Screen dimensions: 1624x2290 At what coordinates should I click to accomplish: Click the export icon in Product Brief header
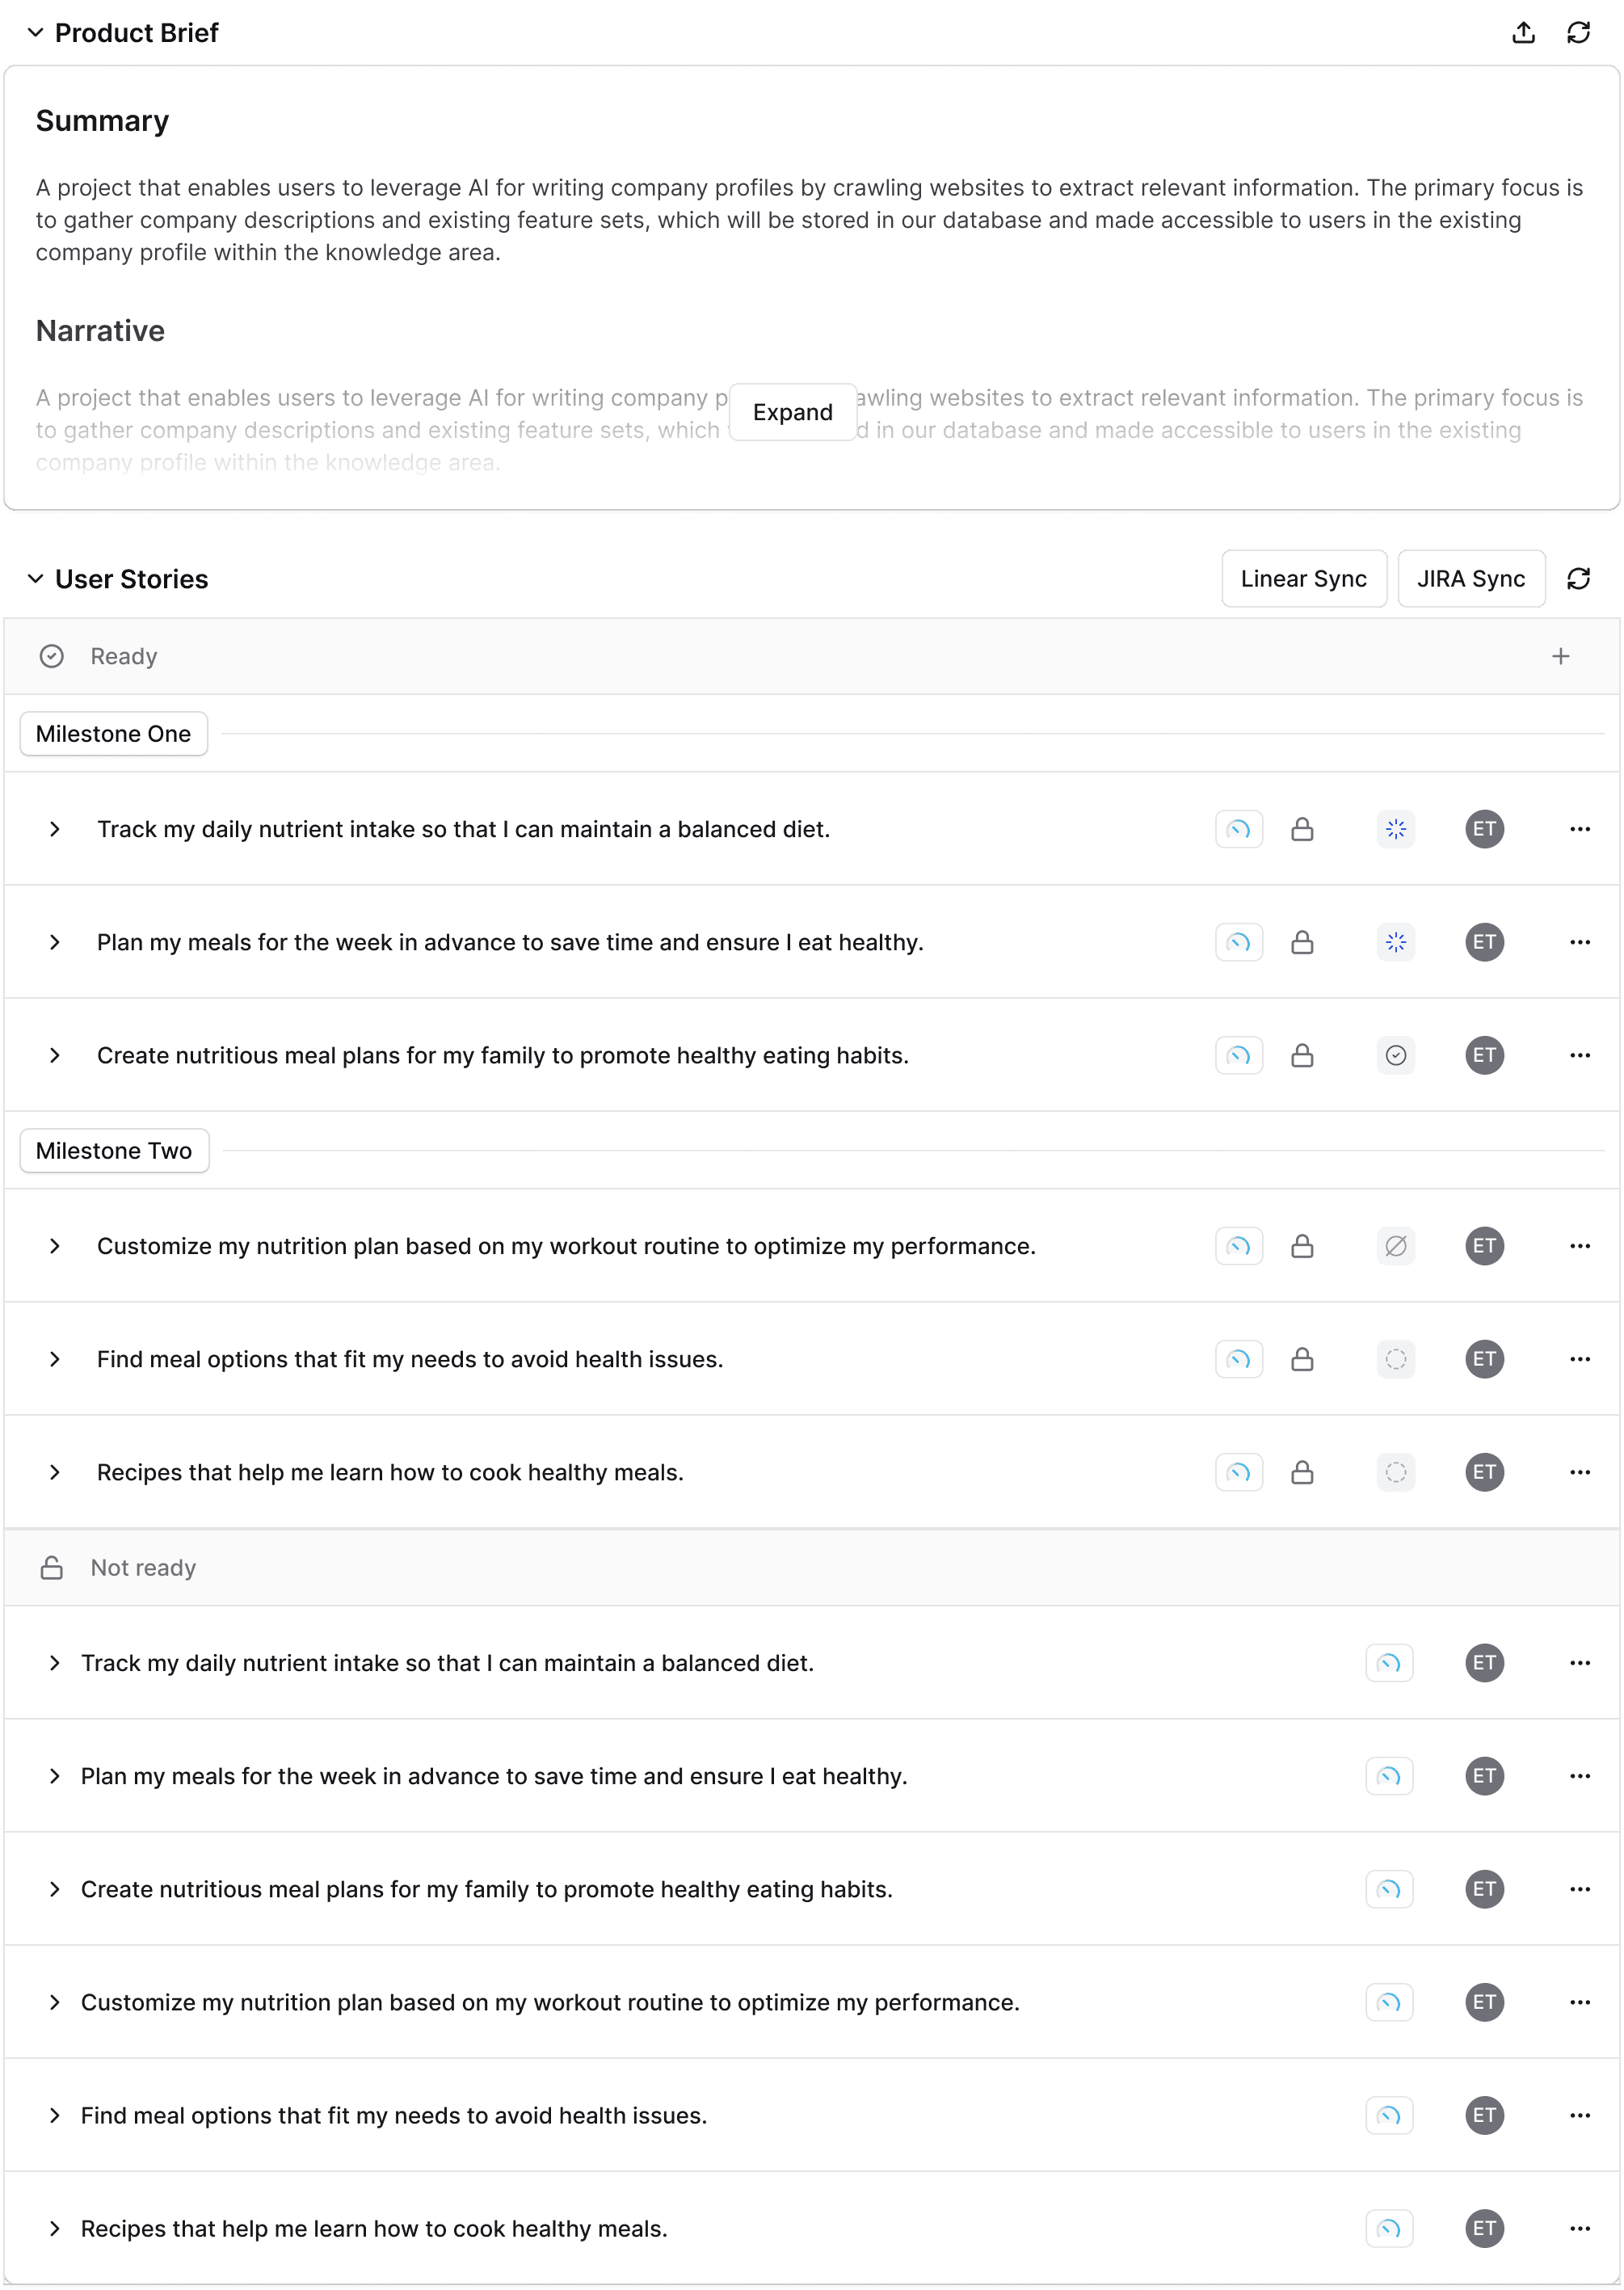coord(1523,33)
